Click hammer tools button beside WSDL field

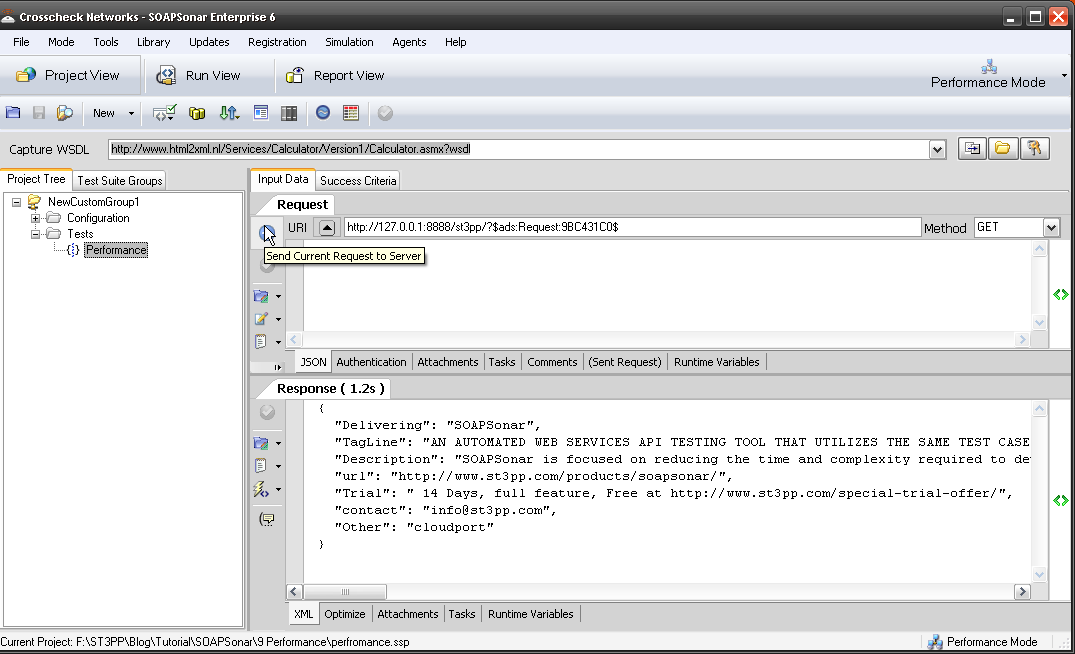click(x=1035, y=148)
